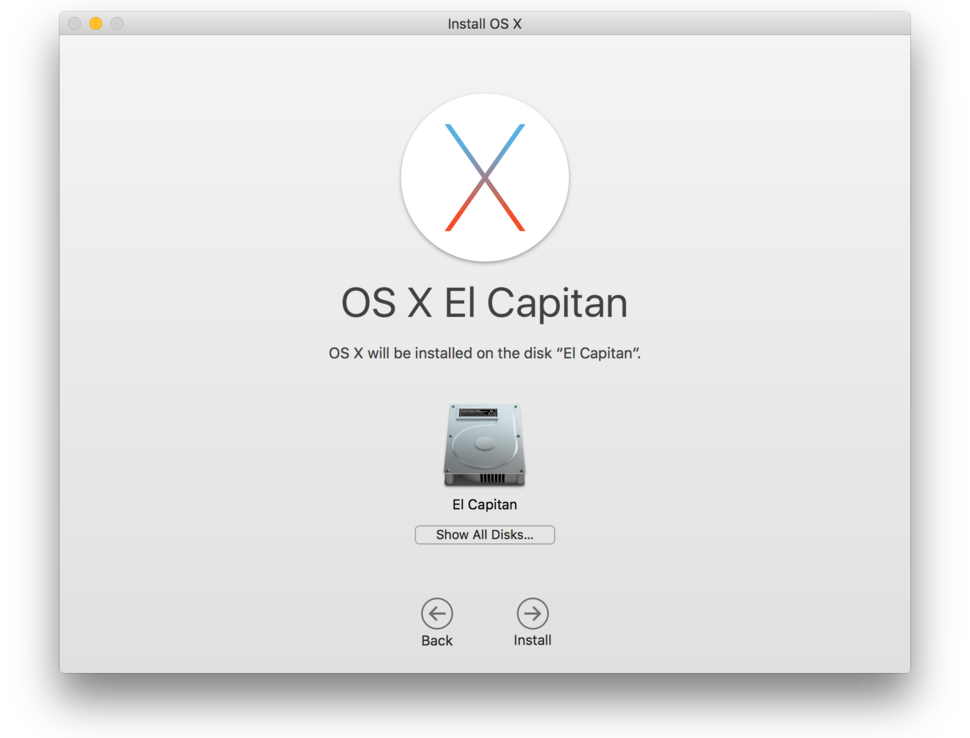The image size is (970, 738).
Task: Minimize the Install OS X window
Action: [95, 24]
